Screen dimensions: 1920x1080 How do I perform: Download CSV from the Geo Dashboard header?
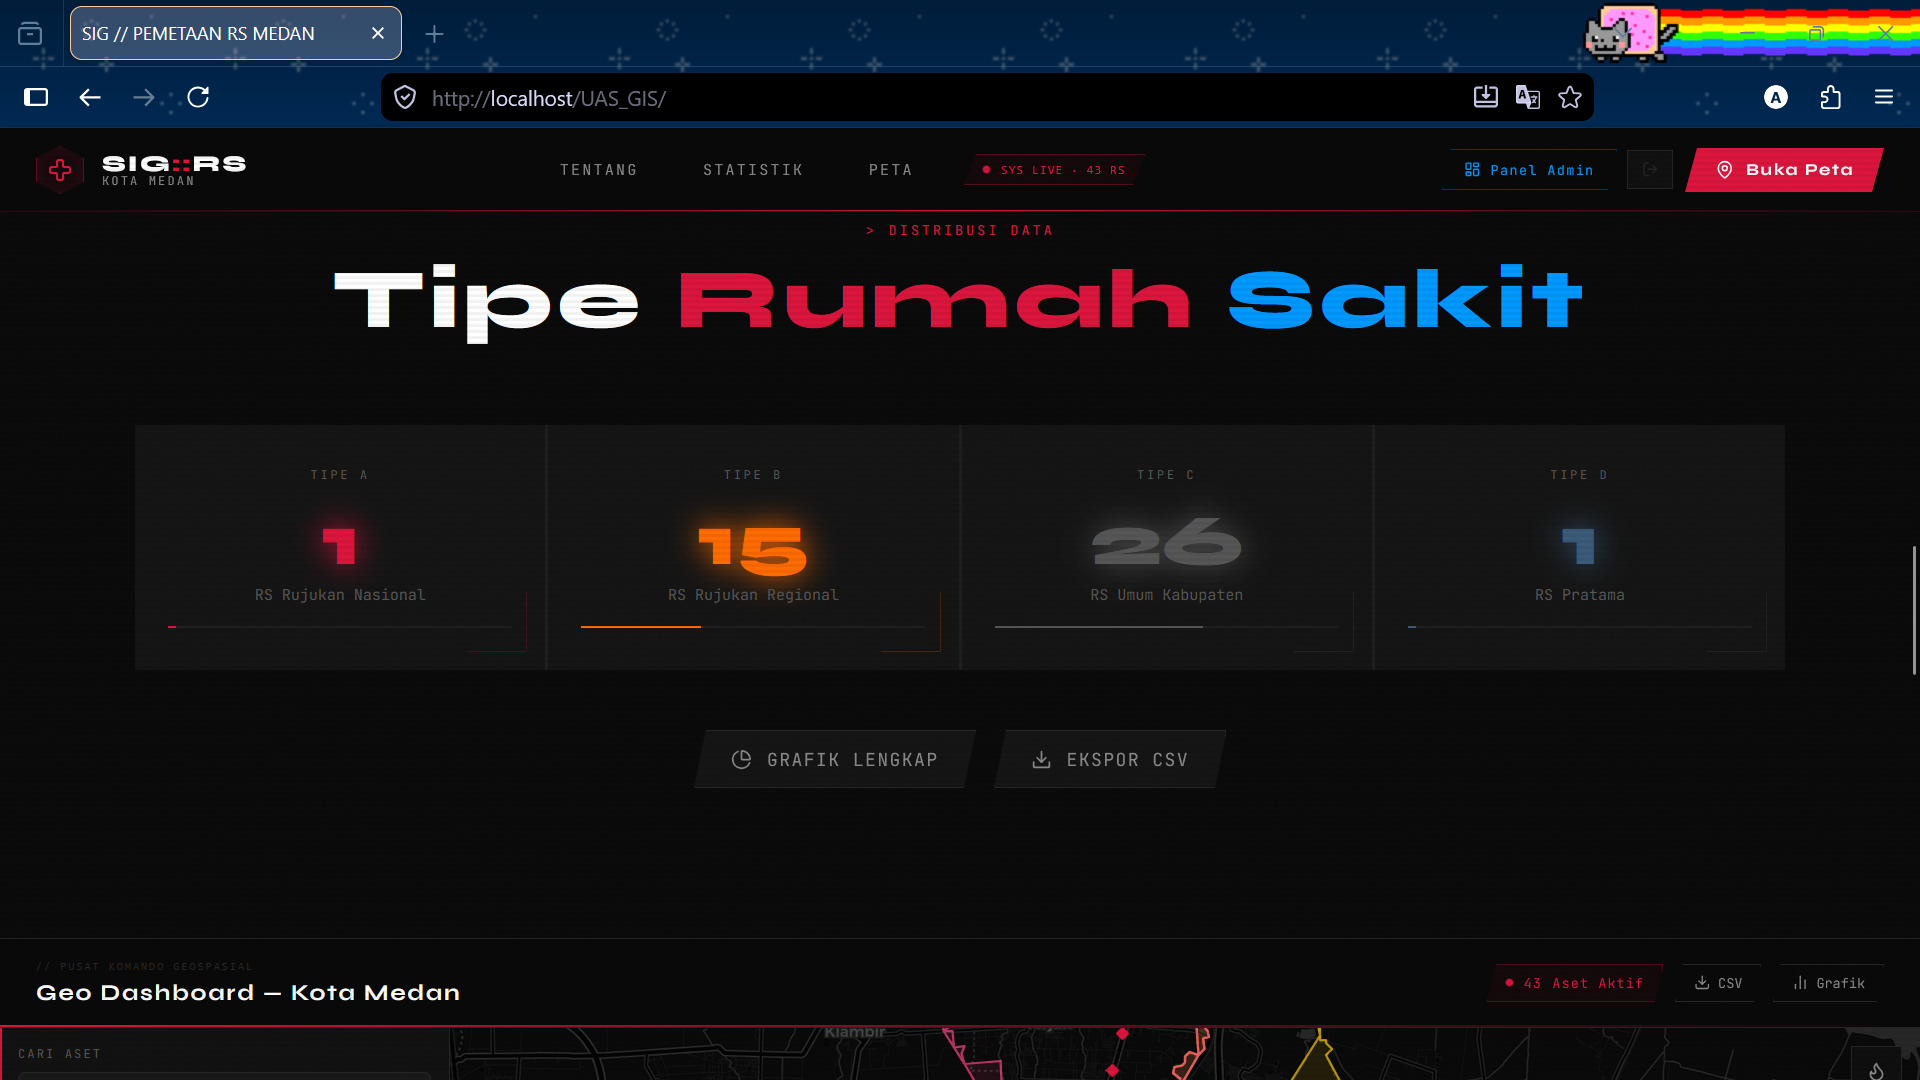click(x=1718, y=983)
